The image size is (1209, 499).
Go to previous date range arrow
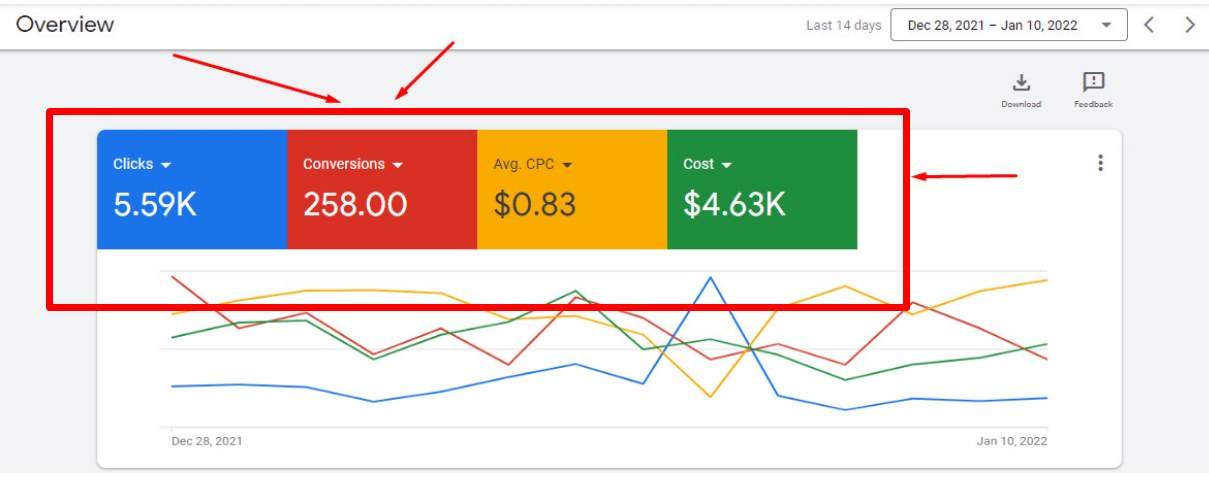(x=1149, y=25)
